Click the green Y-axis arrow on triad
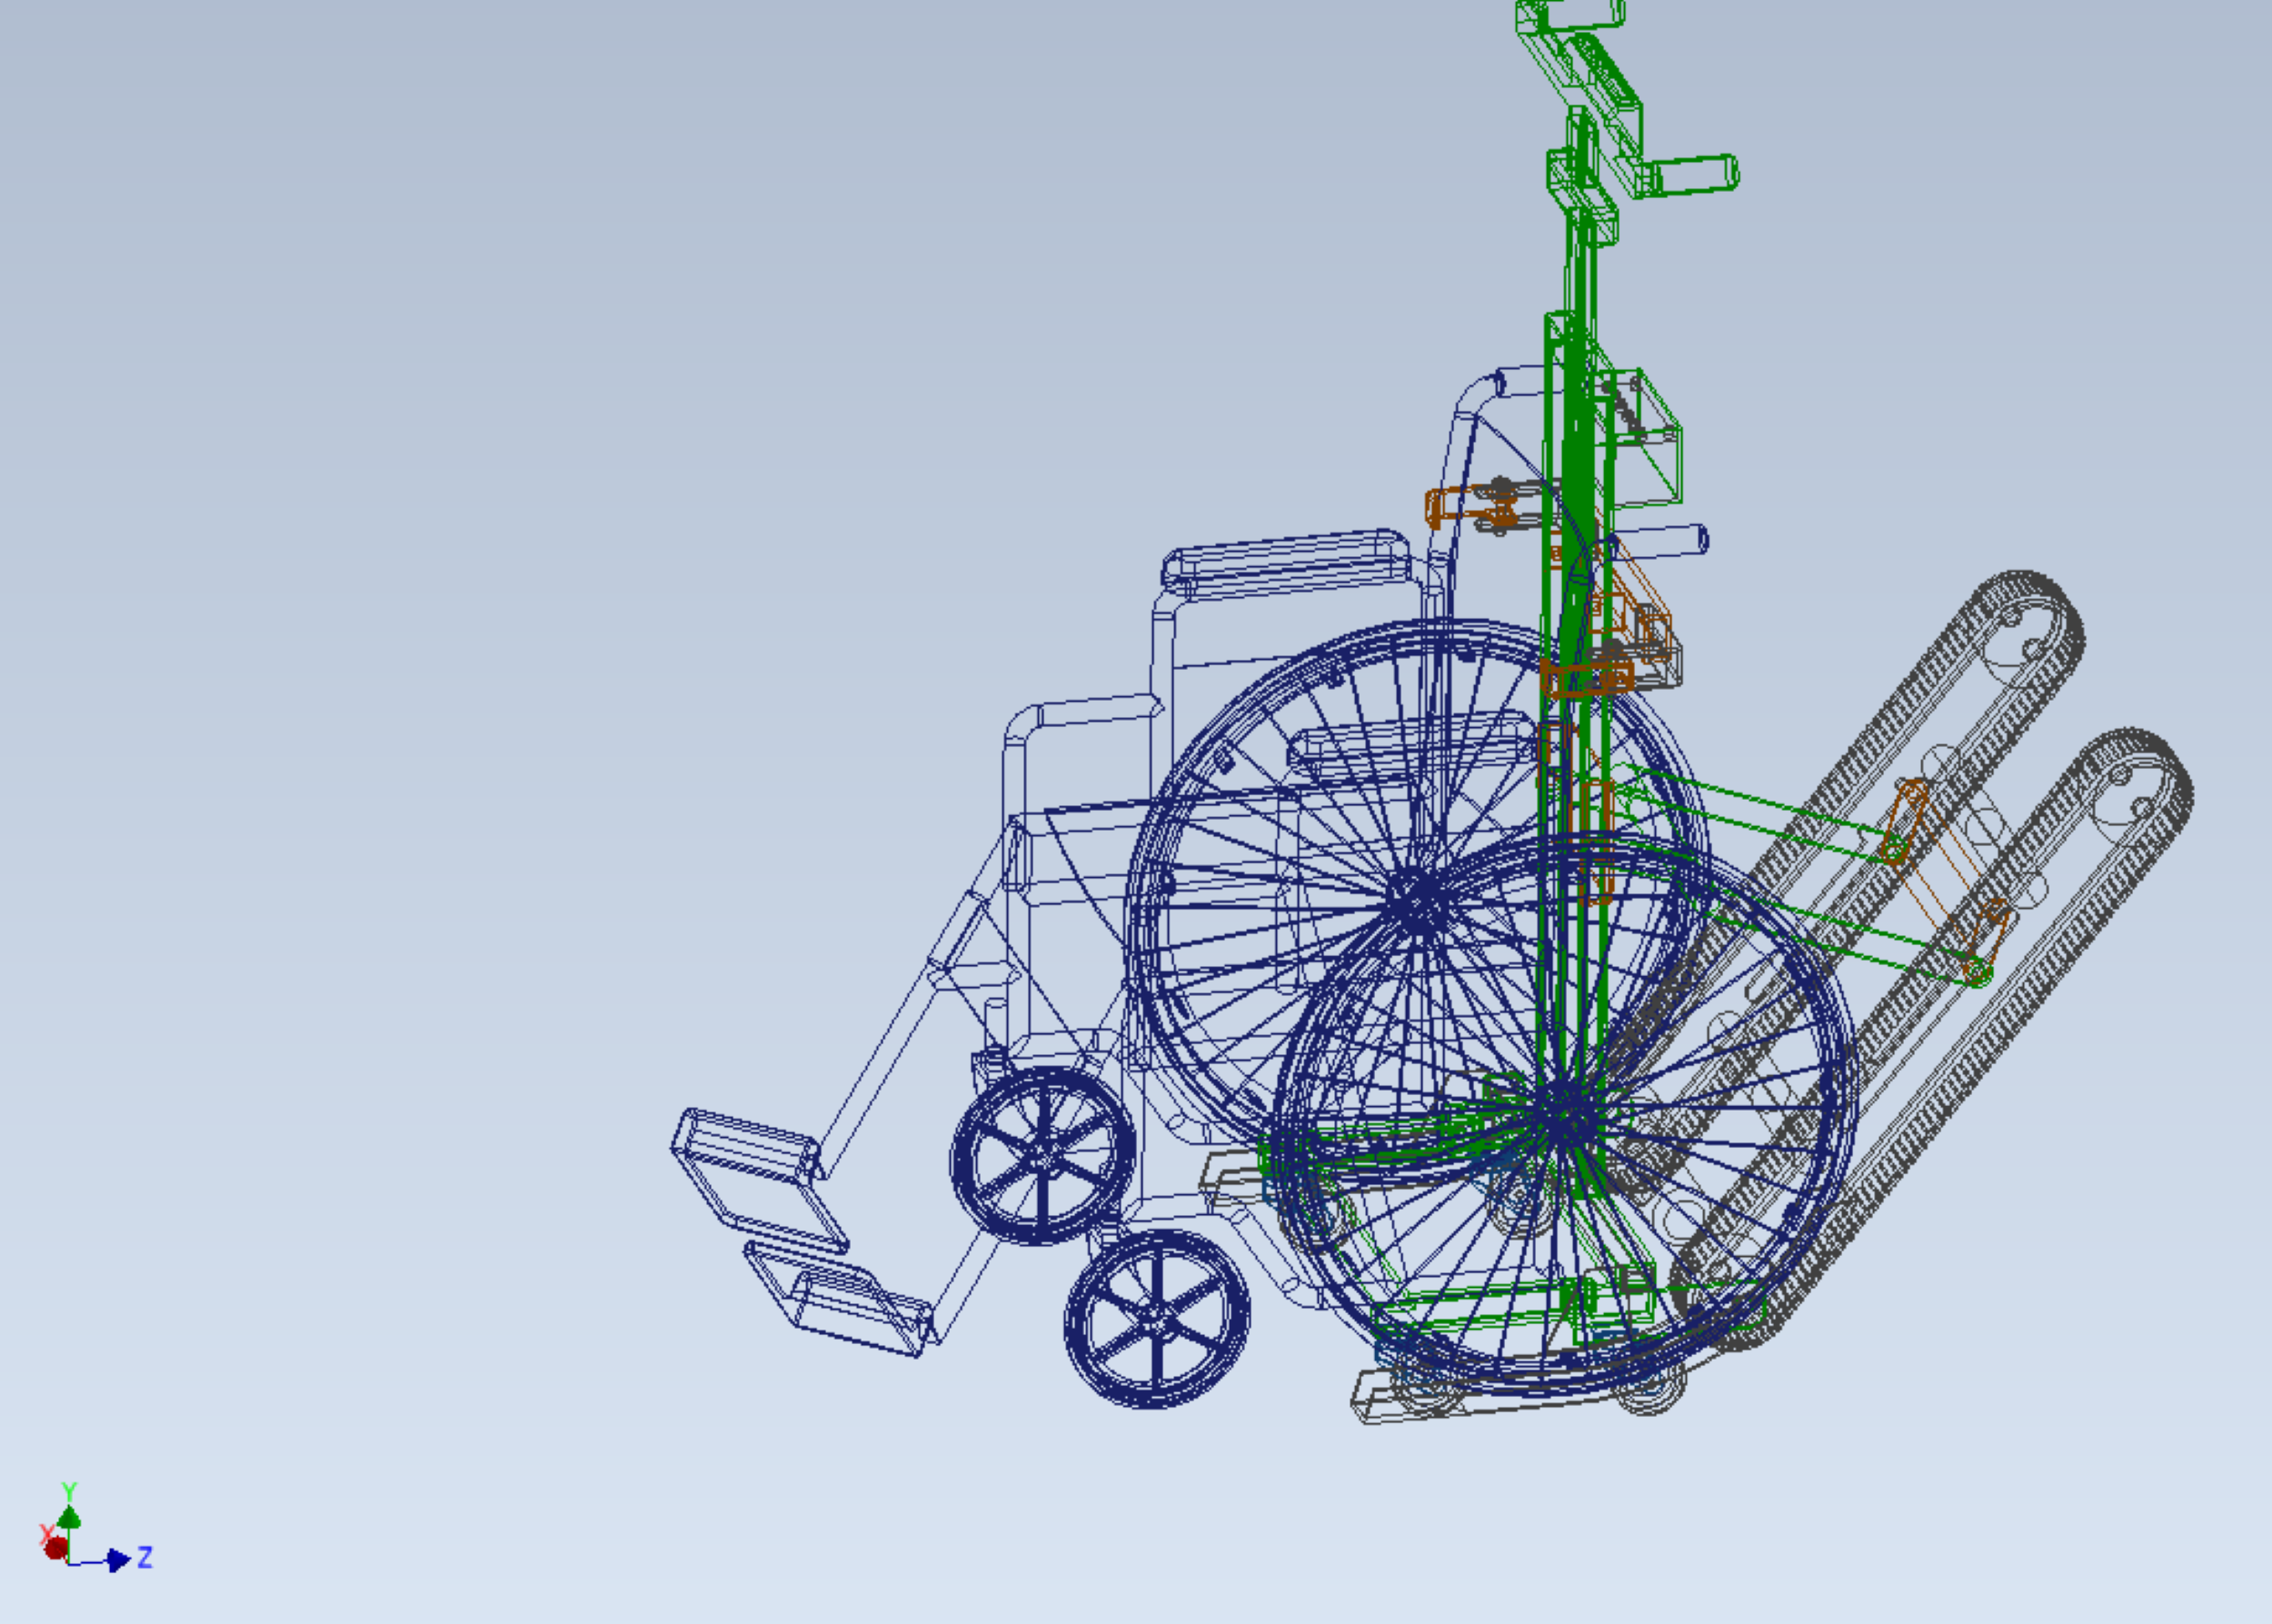Viewport: 2272px width, 1624px height. tap(69, 1519)
